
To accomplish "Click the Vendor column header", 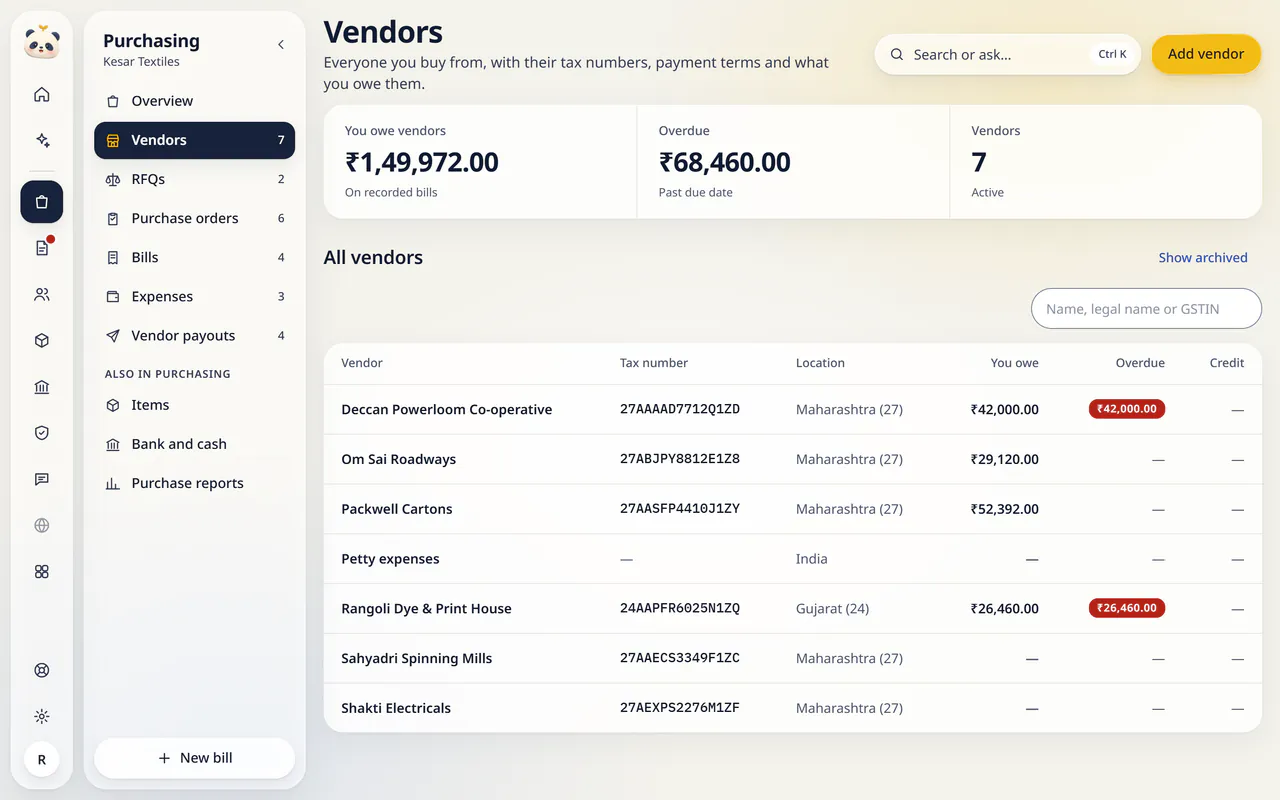I will pyautogui.click(x=362, y=363).
